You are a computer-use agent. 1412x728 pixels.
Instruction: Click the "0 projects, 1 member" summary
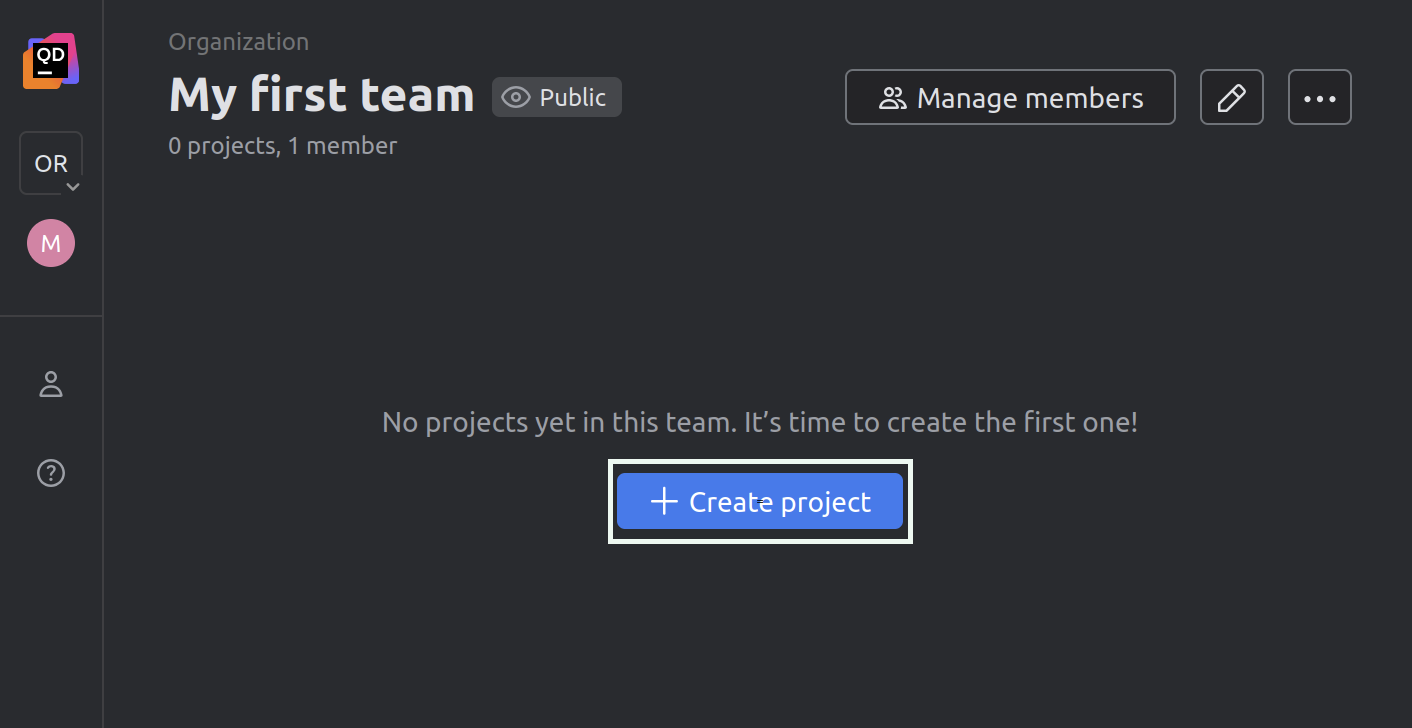coord(283,146)
